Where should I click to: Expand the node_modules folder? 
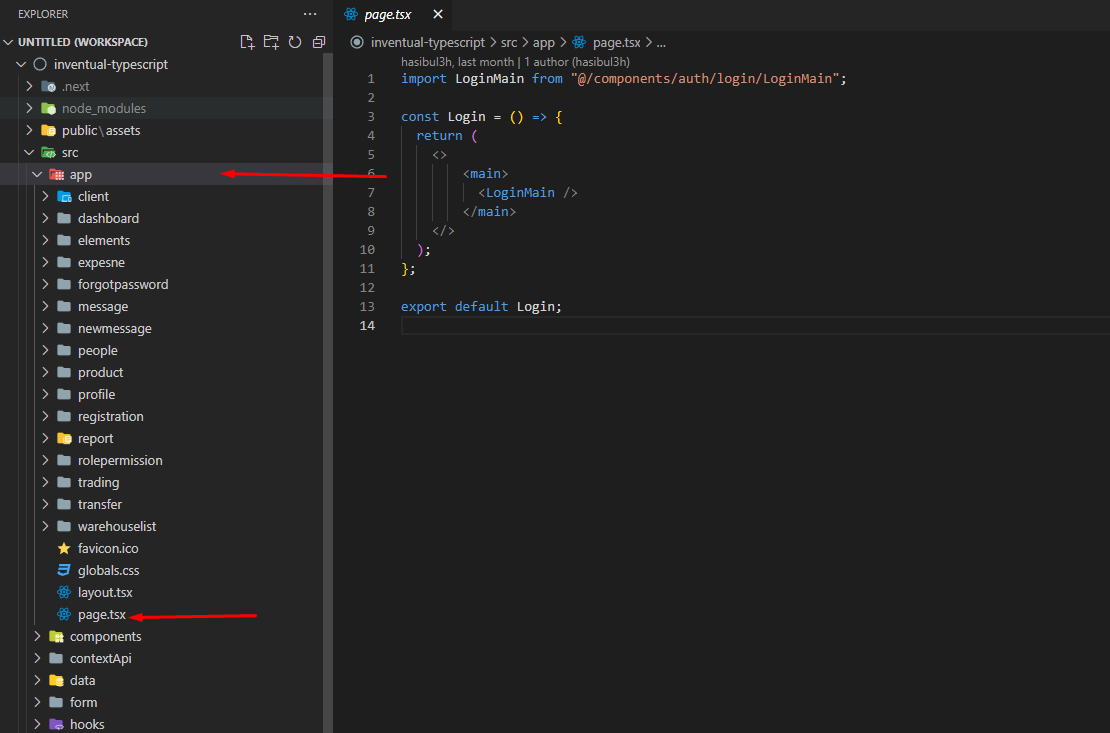pos(29,108)
